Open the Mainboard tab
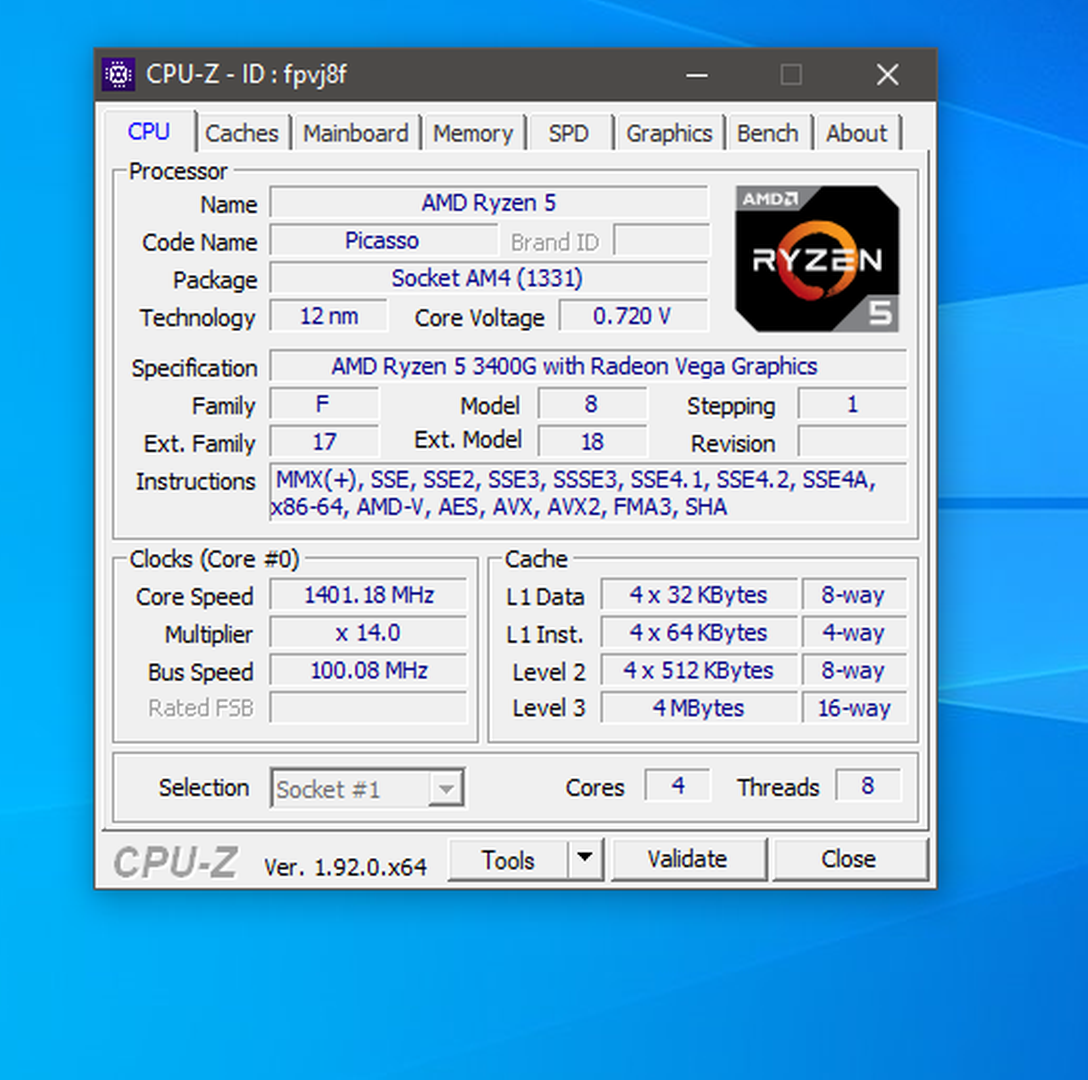Image resolution: width=1088 pixels, height=1080 pixels. (x=355, y=133)
